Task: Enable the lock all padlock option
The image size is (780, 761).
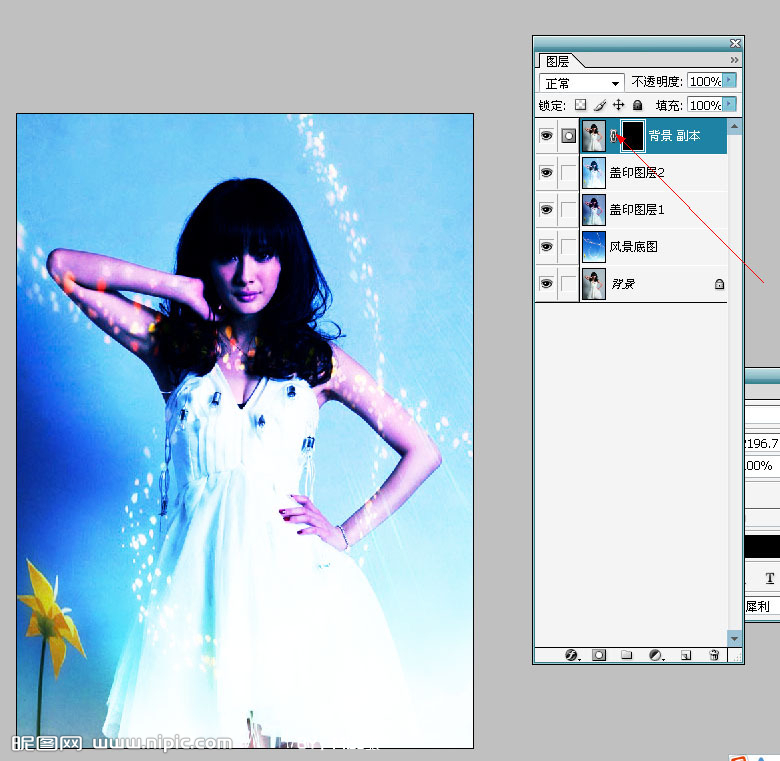Action: pyautogui.click(x=638, y=105)
